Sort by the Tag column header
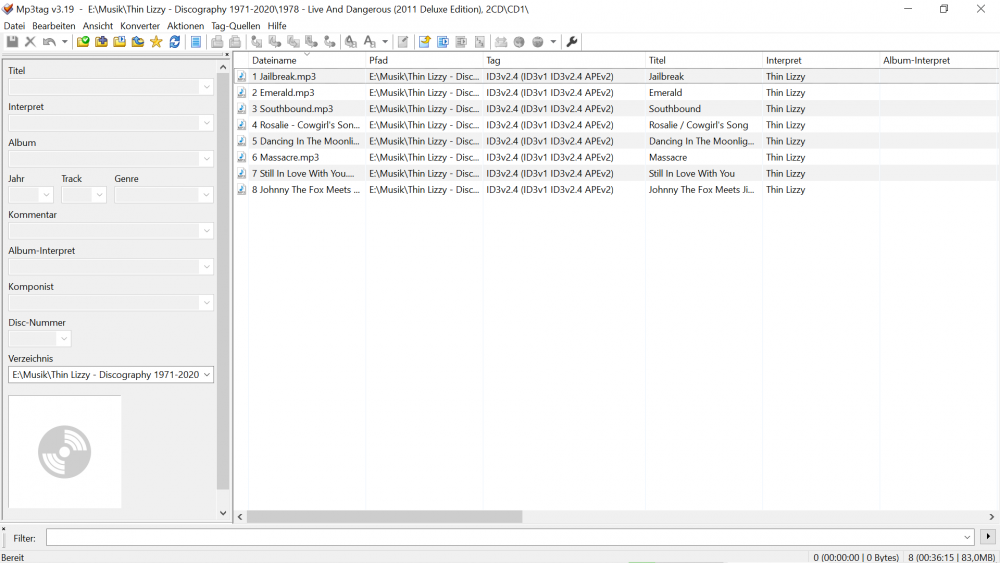This screenshot has height=563, width=1000. pyautogui.click(x=564, y=61)
